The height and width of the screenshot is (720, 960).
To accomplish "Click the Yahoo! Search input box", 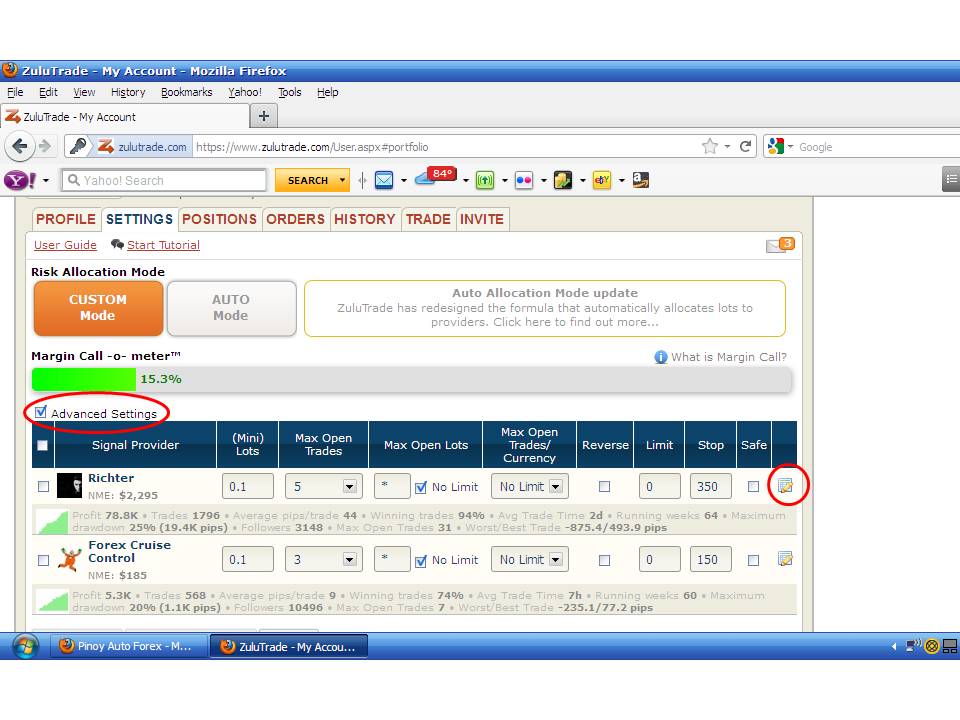I will [x=164, y=180].
